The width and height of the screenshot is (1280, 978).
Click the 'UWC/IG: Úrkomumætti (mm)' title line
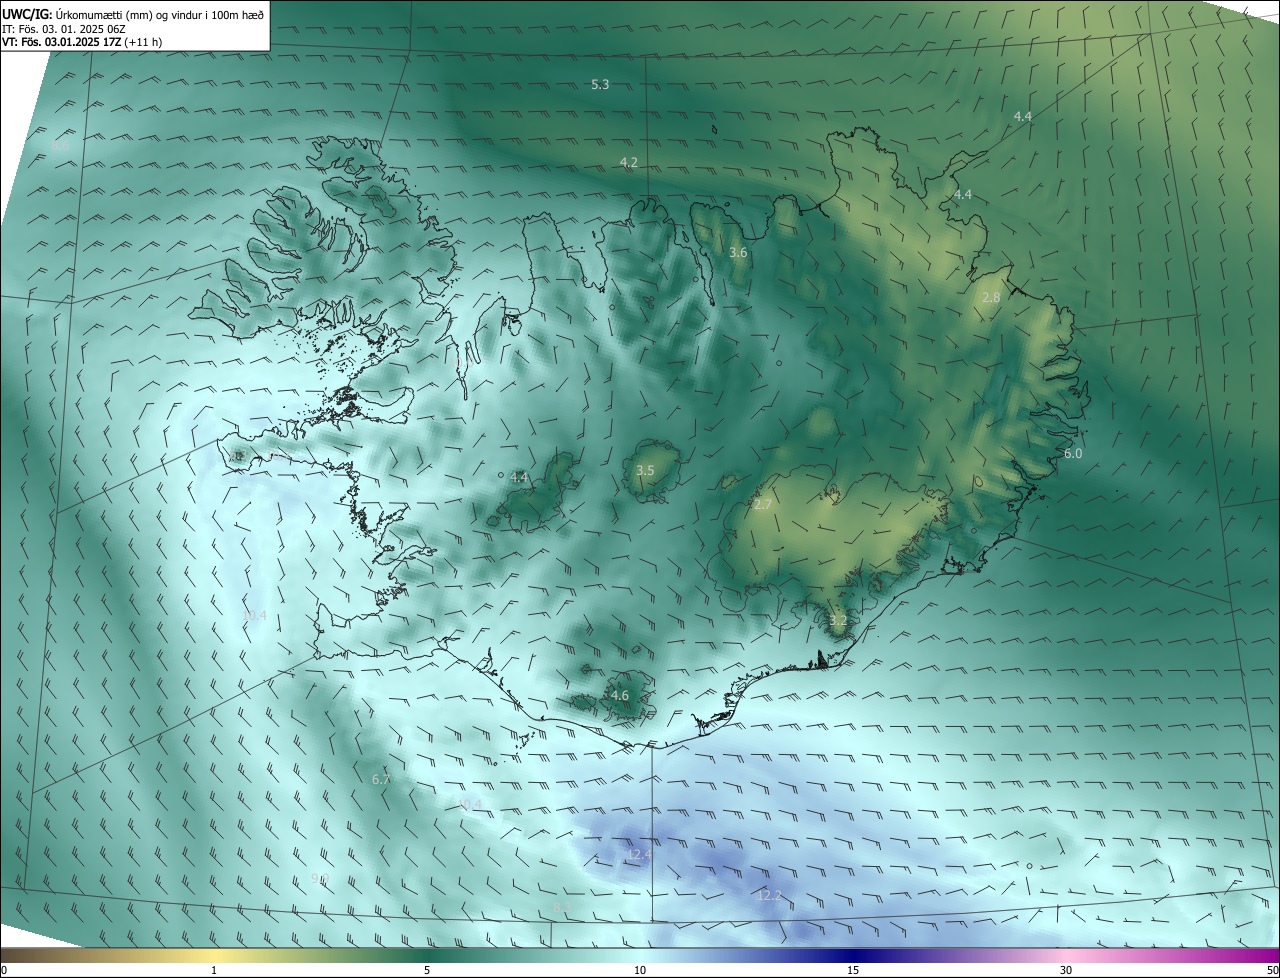[134, 13]
